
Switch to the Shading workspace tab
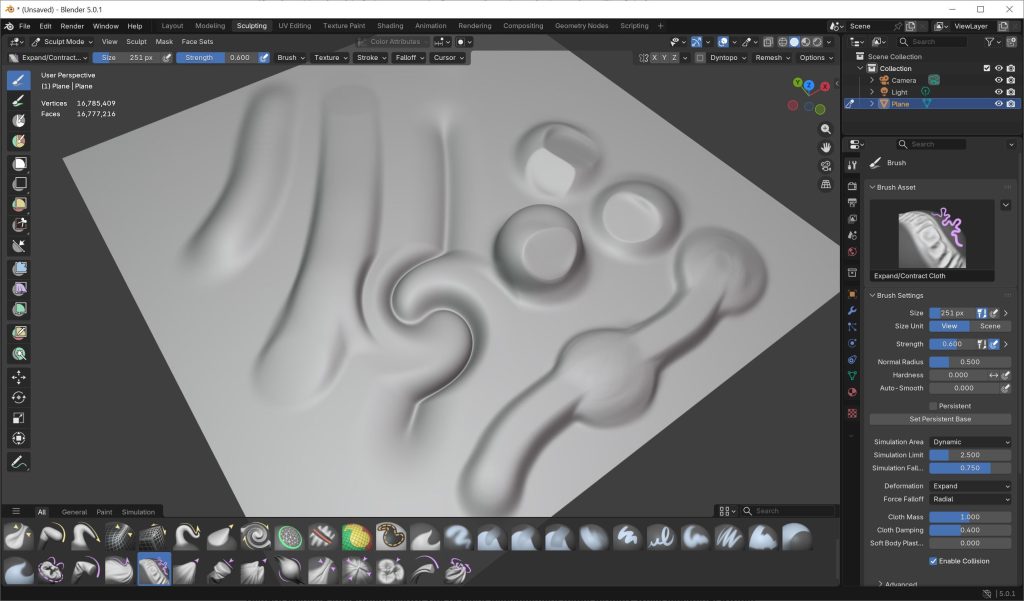coord(390,25)
